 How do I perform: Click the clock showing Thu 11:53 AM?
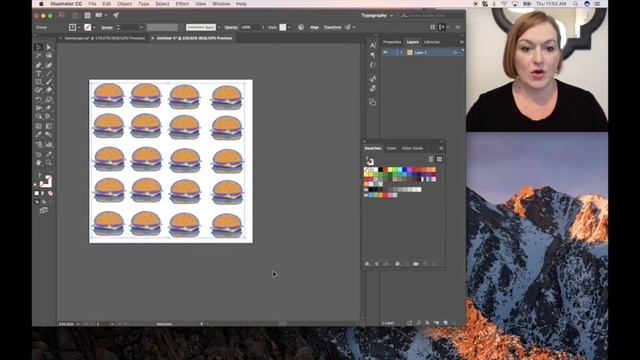(x=551, y=4)
